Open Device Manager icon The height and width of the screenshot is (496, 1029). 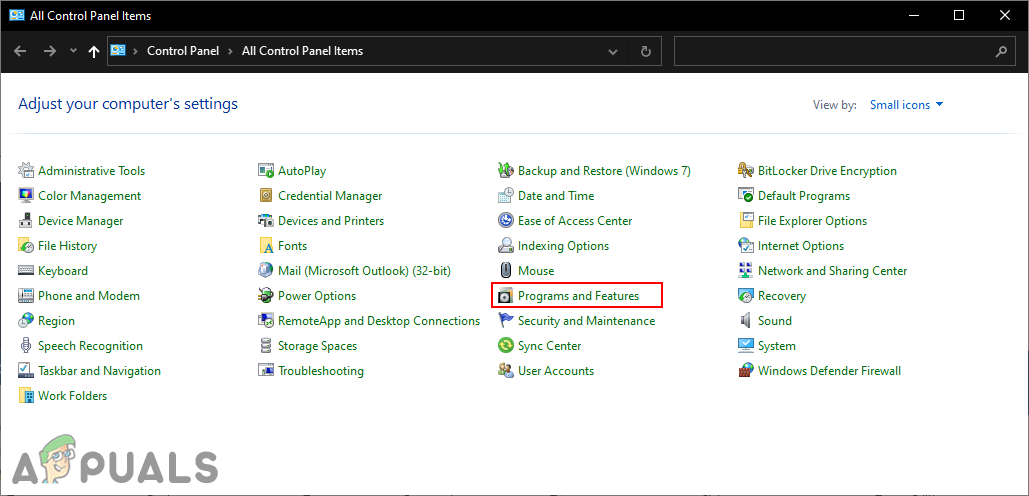coord(26,221)
